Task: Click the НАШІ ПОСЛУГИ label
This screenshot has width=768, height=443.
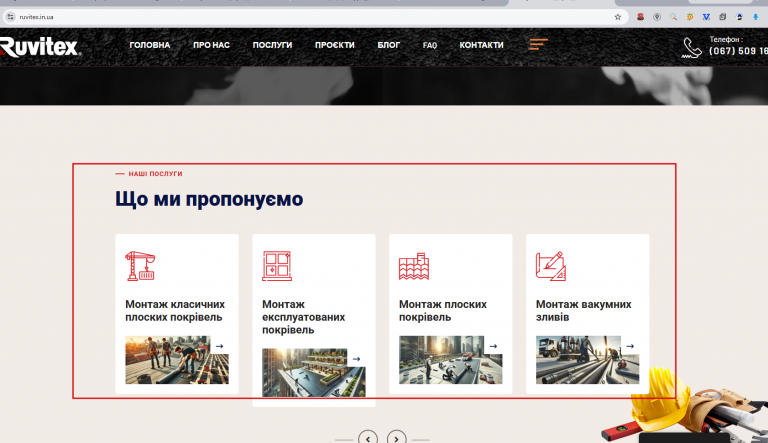Action: [x=155, y=173]
